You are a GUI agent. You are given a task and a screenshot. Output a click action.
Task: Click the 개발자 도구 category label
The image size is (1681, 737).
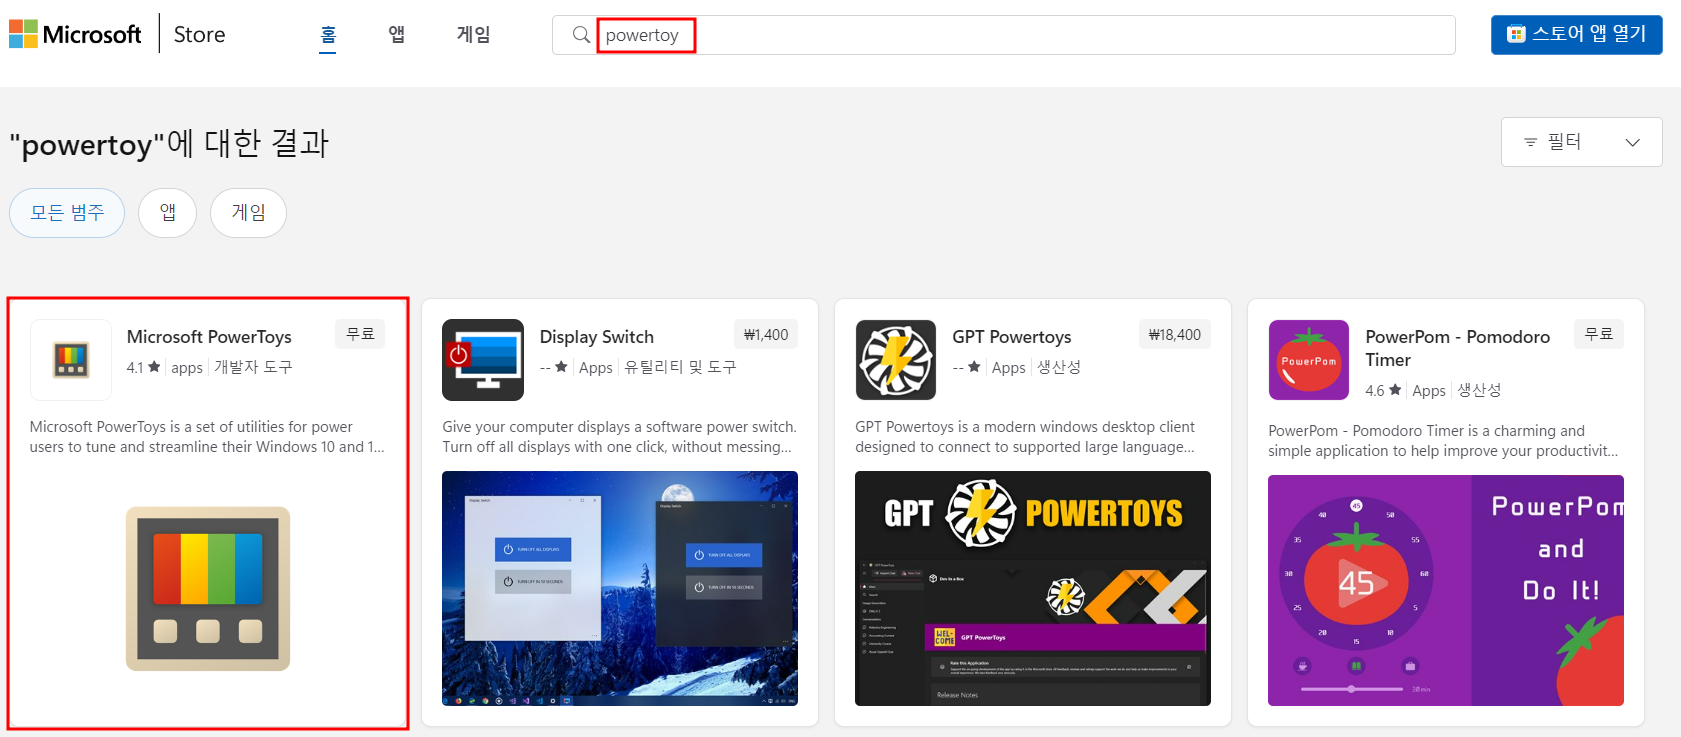coord(253,367)
